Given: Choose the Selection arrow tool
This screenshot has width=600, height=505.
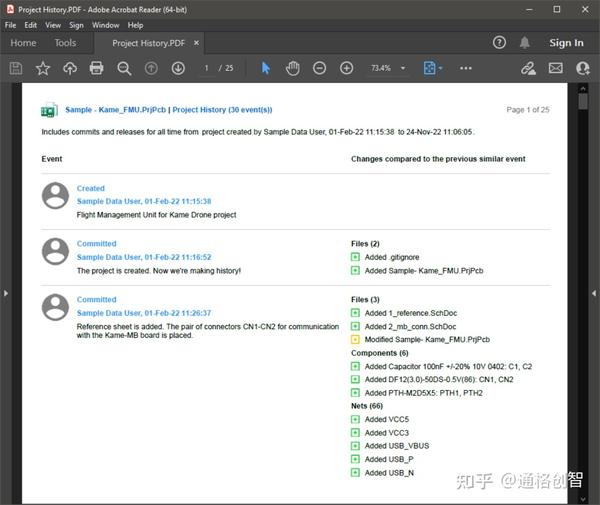Looking at the screenshot, I should click(x=265, y=68).
